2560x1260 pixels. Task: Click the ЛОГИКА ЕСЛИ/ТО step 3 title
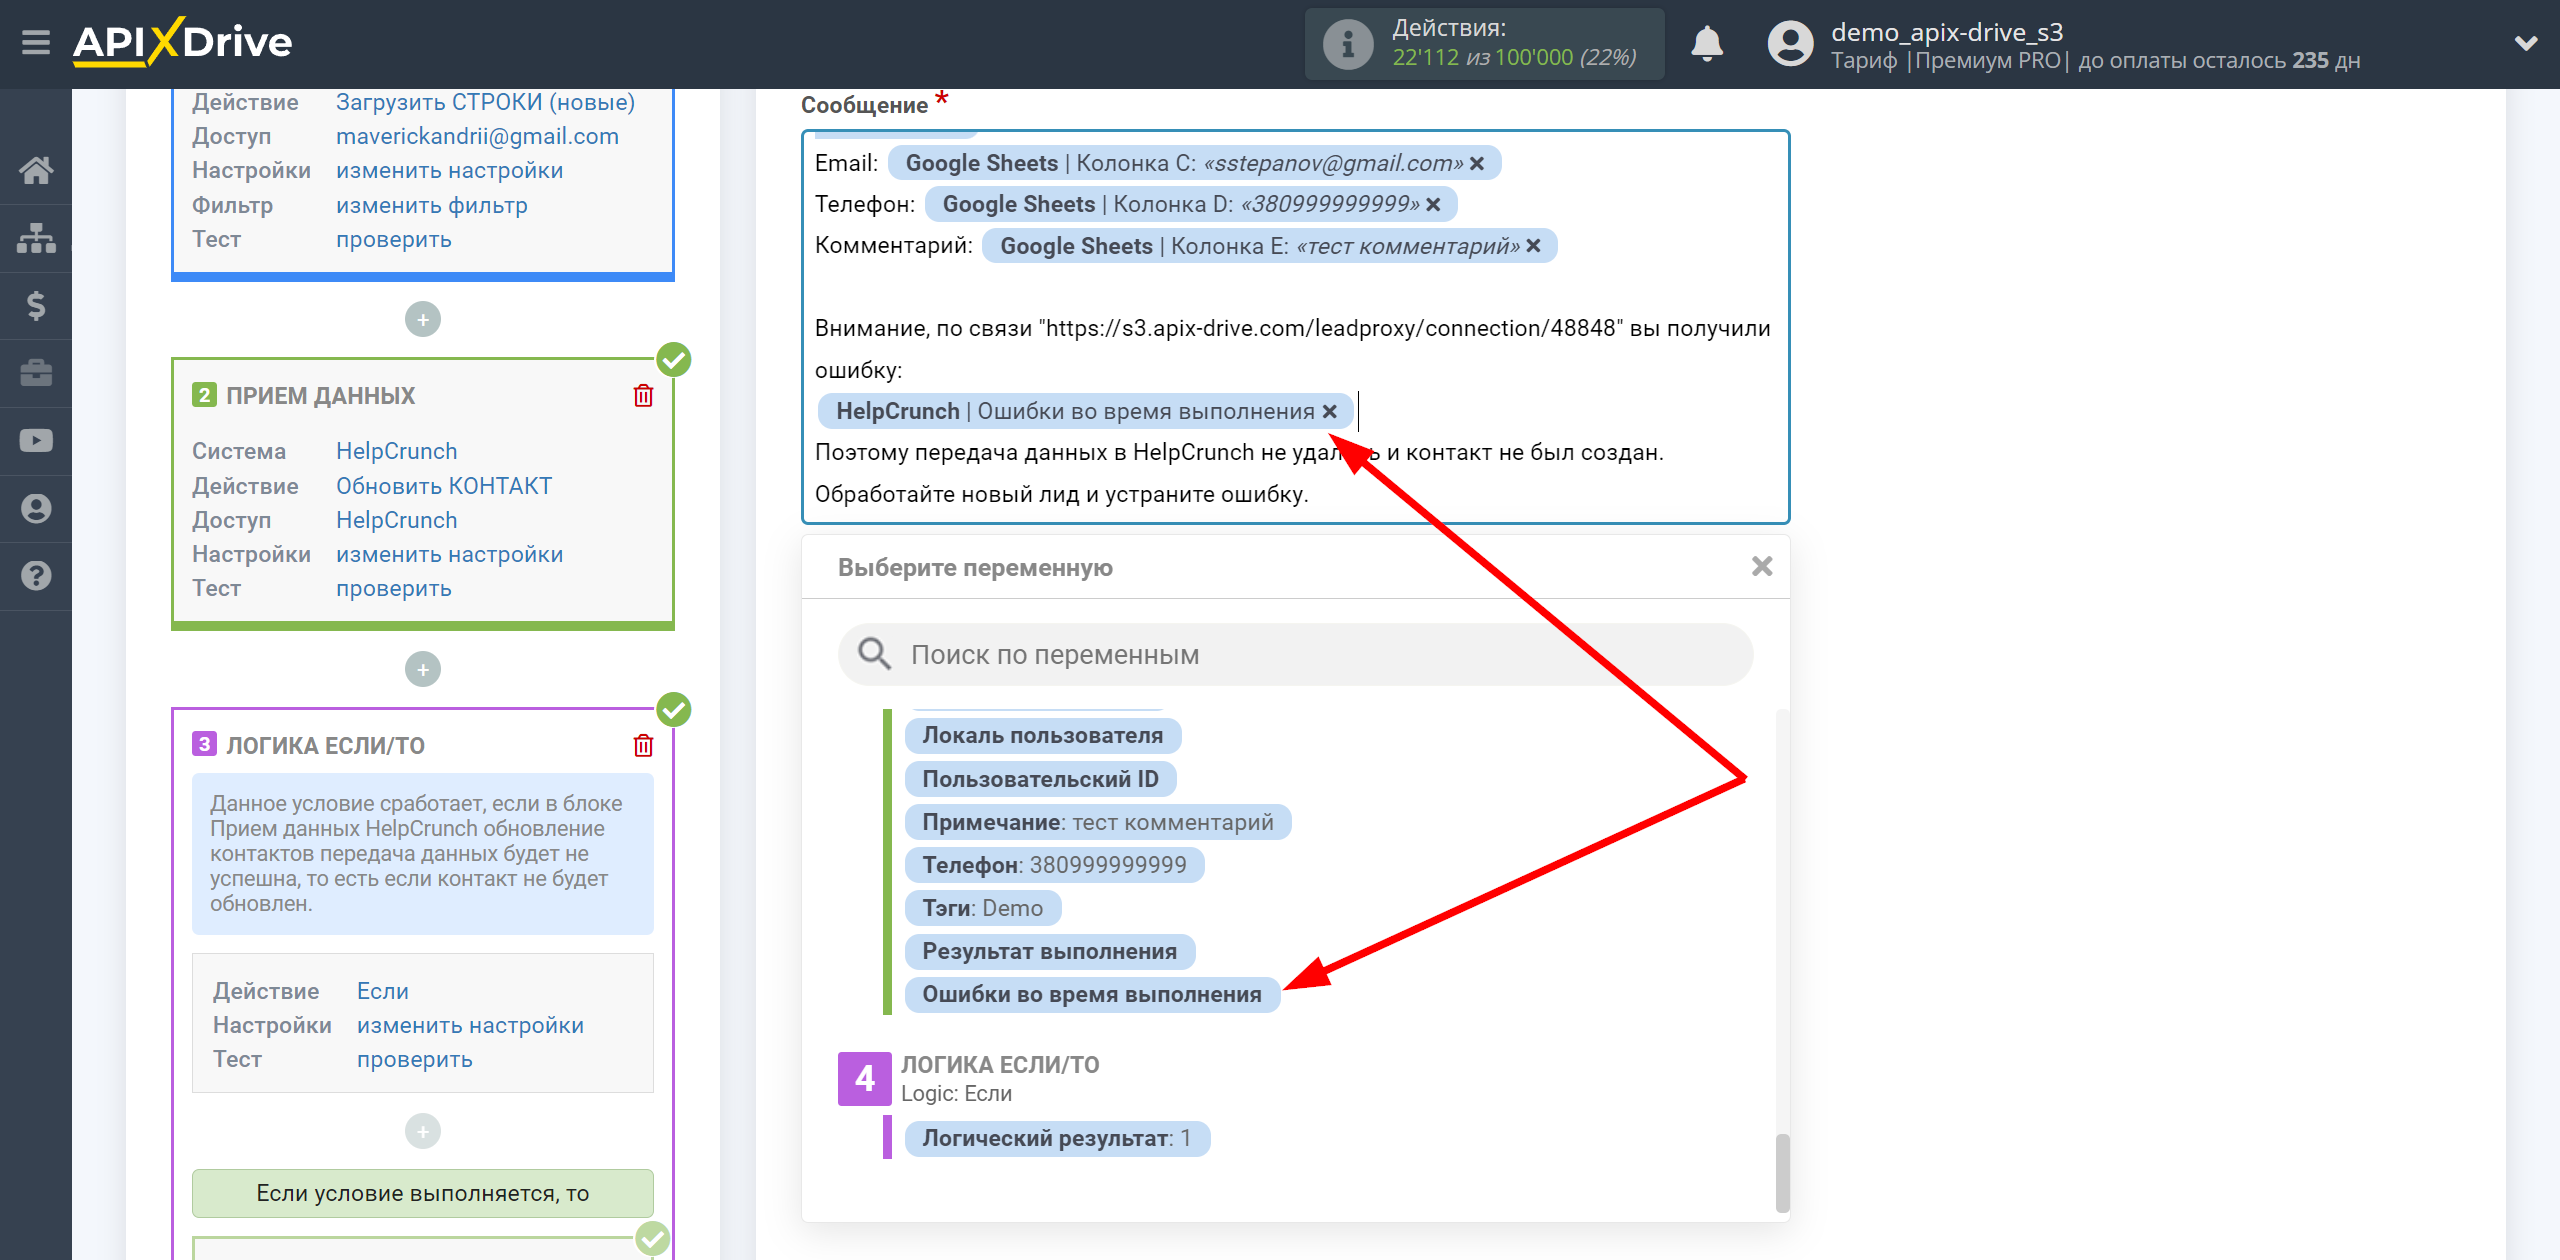325,746
